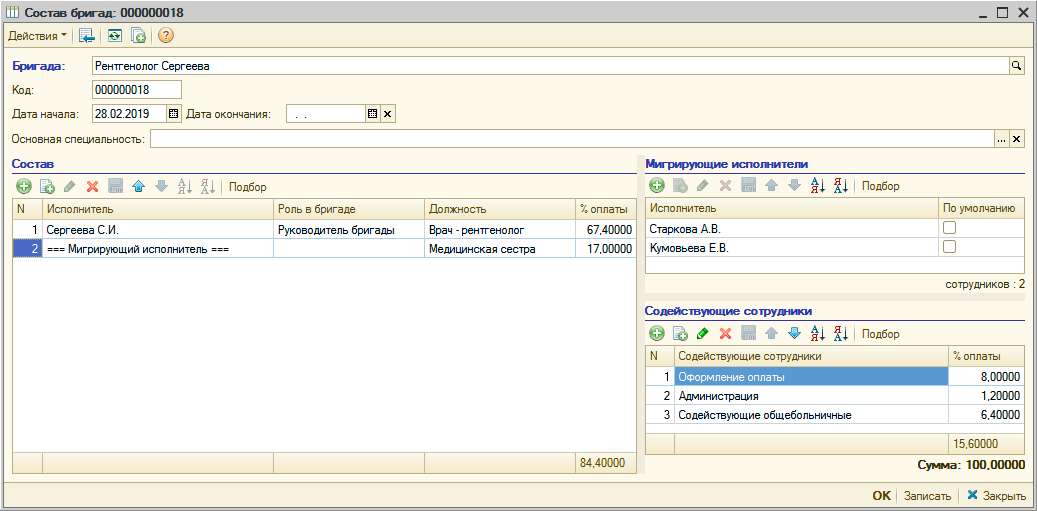
Task: Add a new row in Состав table
Action: pyautogui.click(x=24, y=187)
